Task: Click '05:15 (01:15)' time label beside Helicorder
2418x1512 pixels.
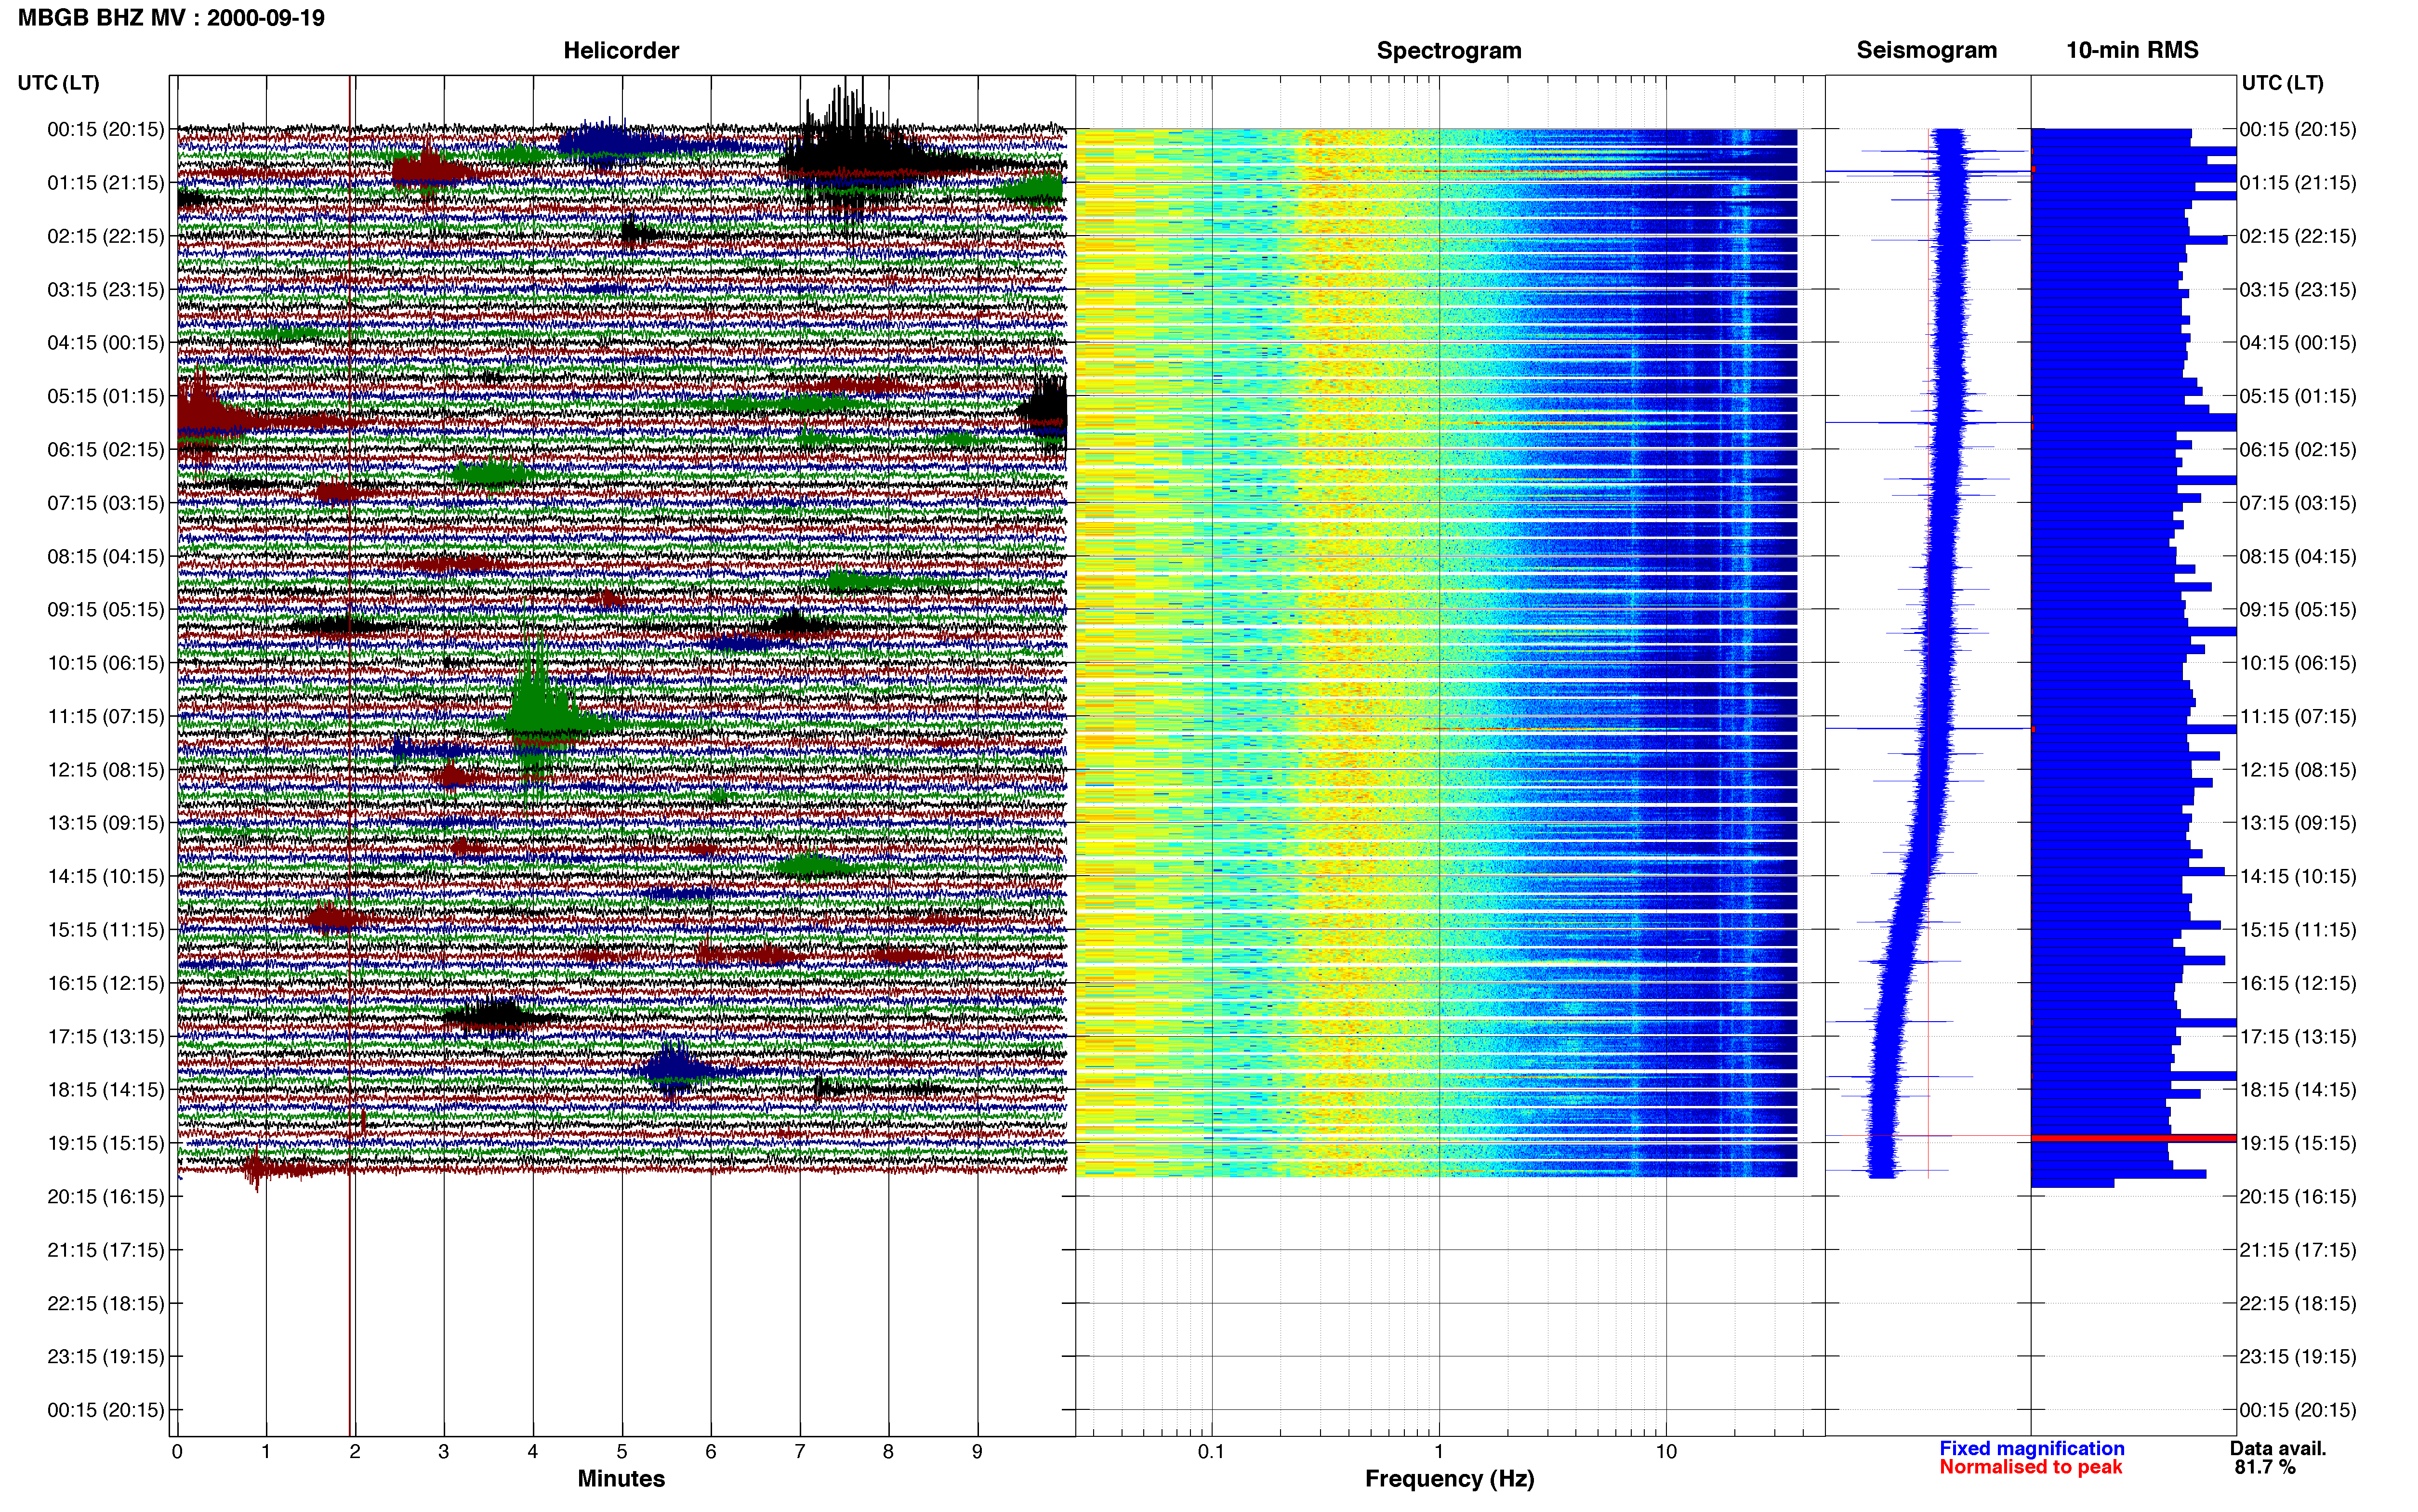Action: coord(106,396)
